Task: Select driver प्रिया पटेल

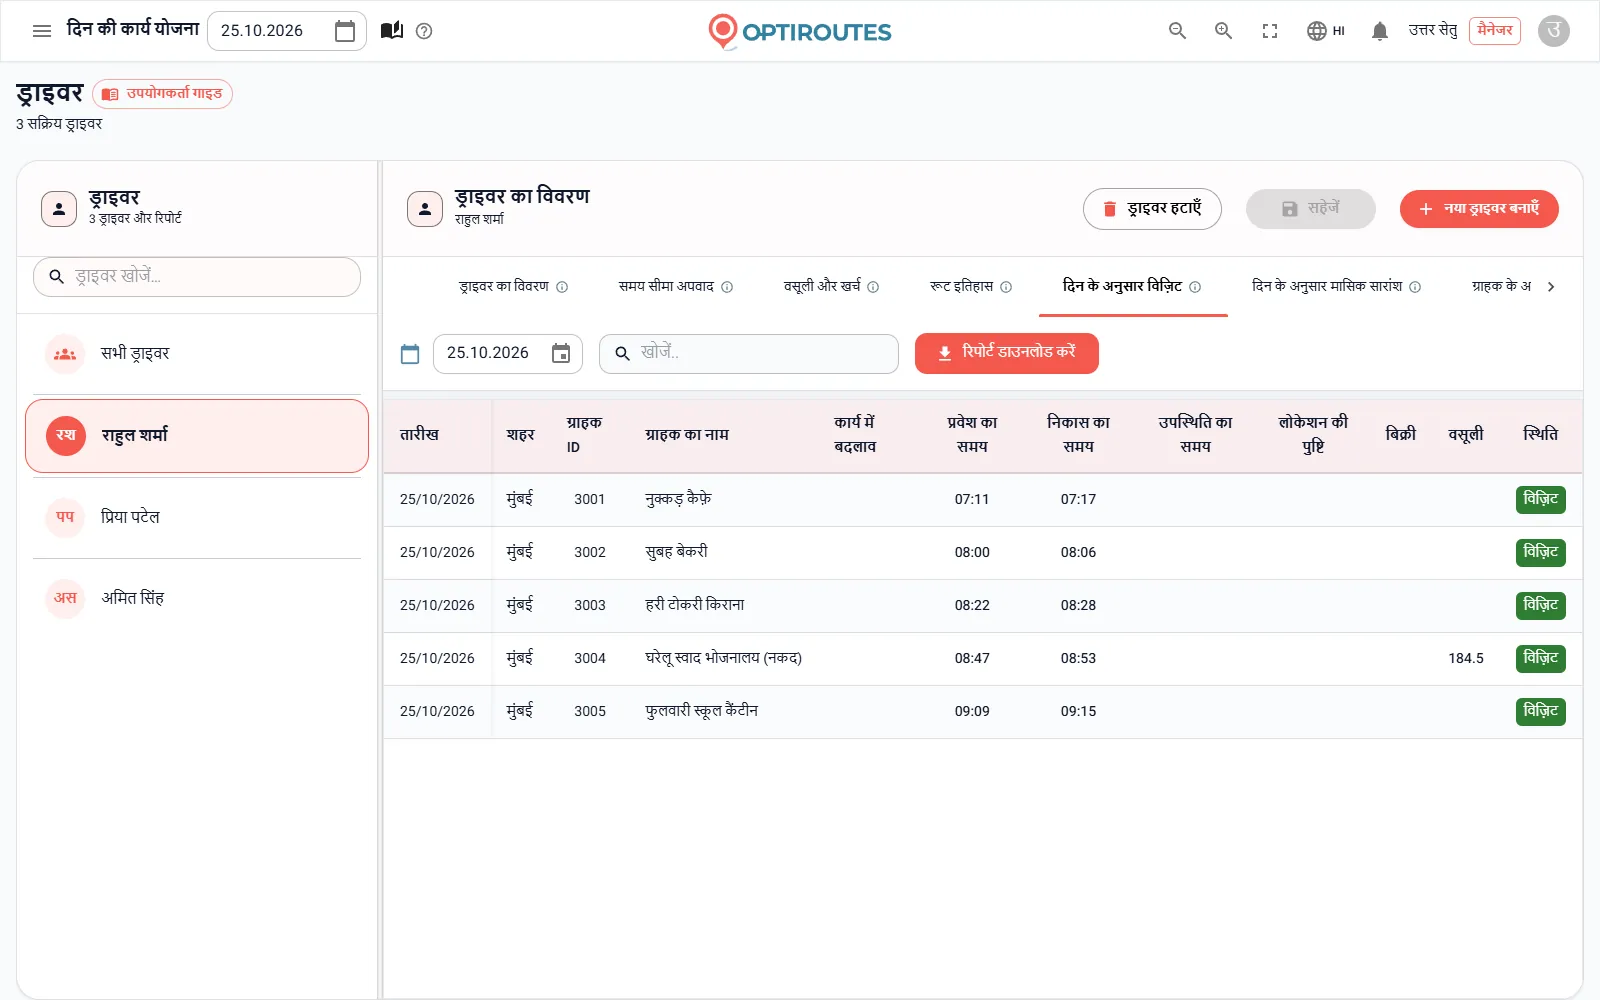Action: tap(197, 517)
